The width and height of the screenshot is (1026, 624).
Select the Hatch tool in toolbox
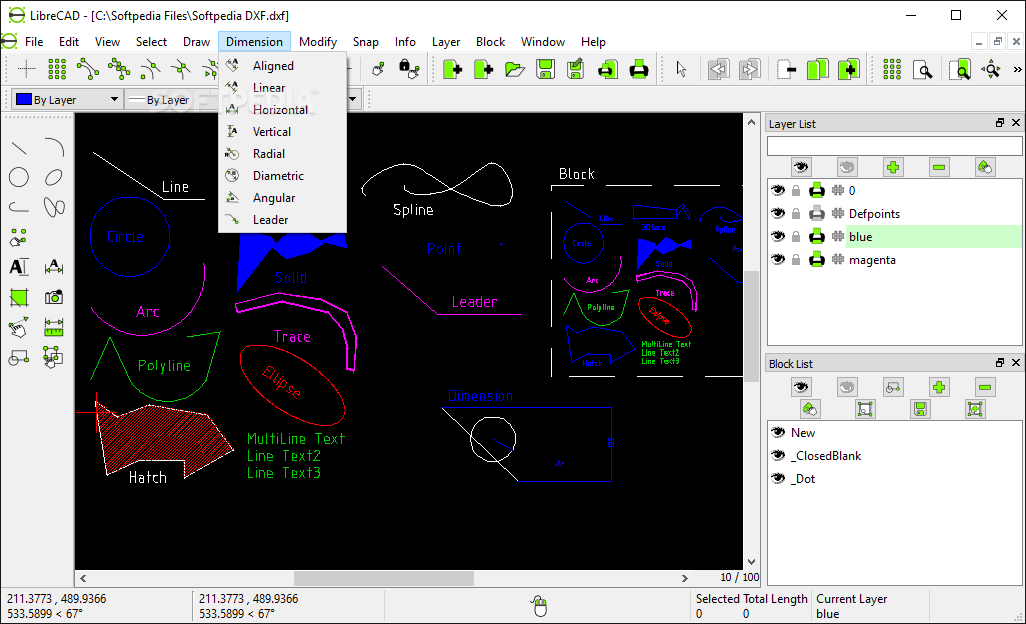coord(19,298)
